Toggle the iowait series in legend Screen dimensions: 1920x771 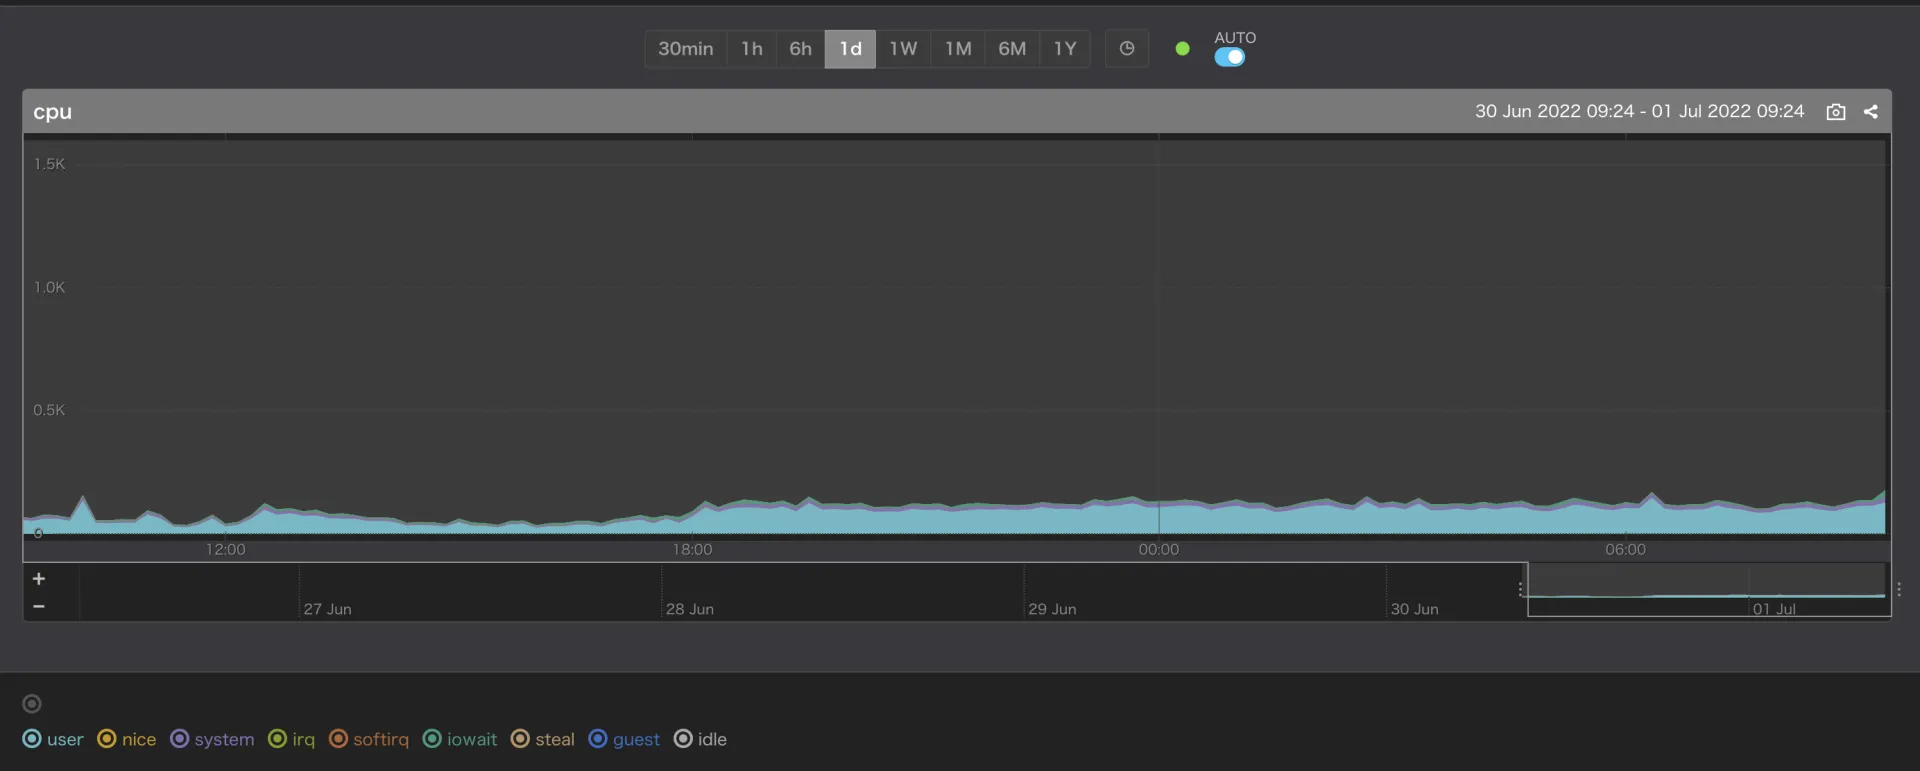point(460,739)
